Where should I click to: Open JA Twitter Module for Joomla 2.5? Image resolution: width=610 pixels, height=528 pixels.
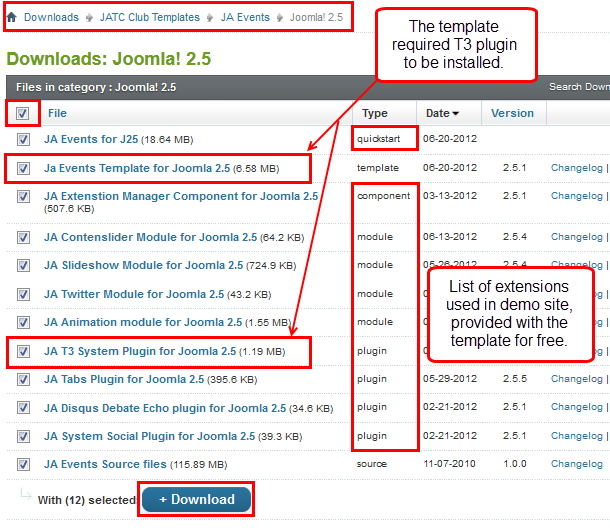[134, 295]
